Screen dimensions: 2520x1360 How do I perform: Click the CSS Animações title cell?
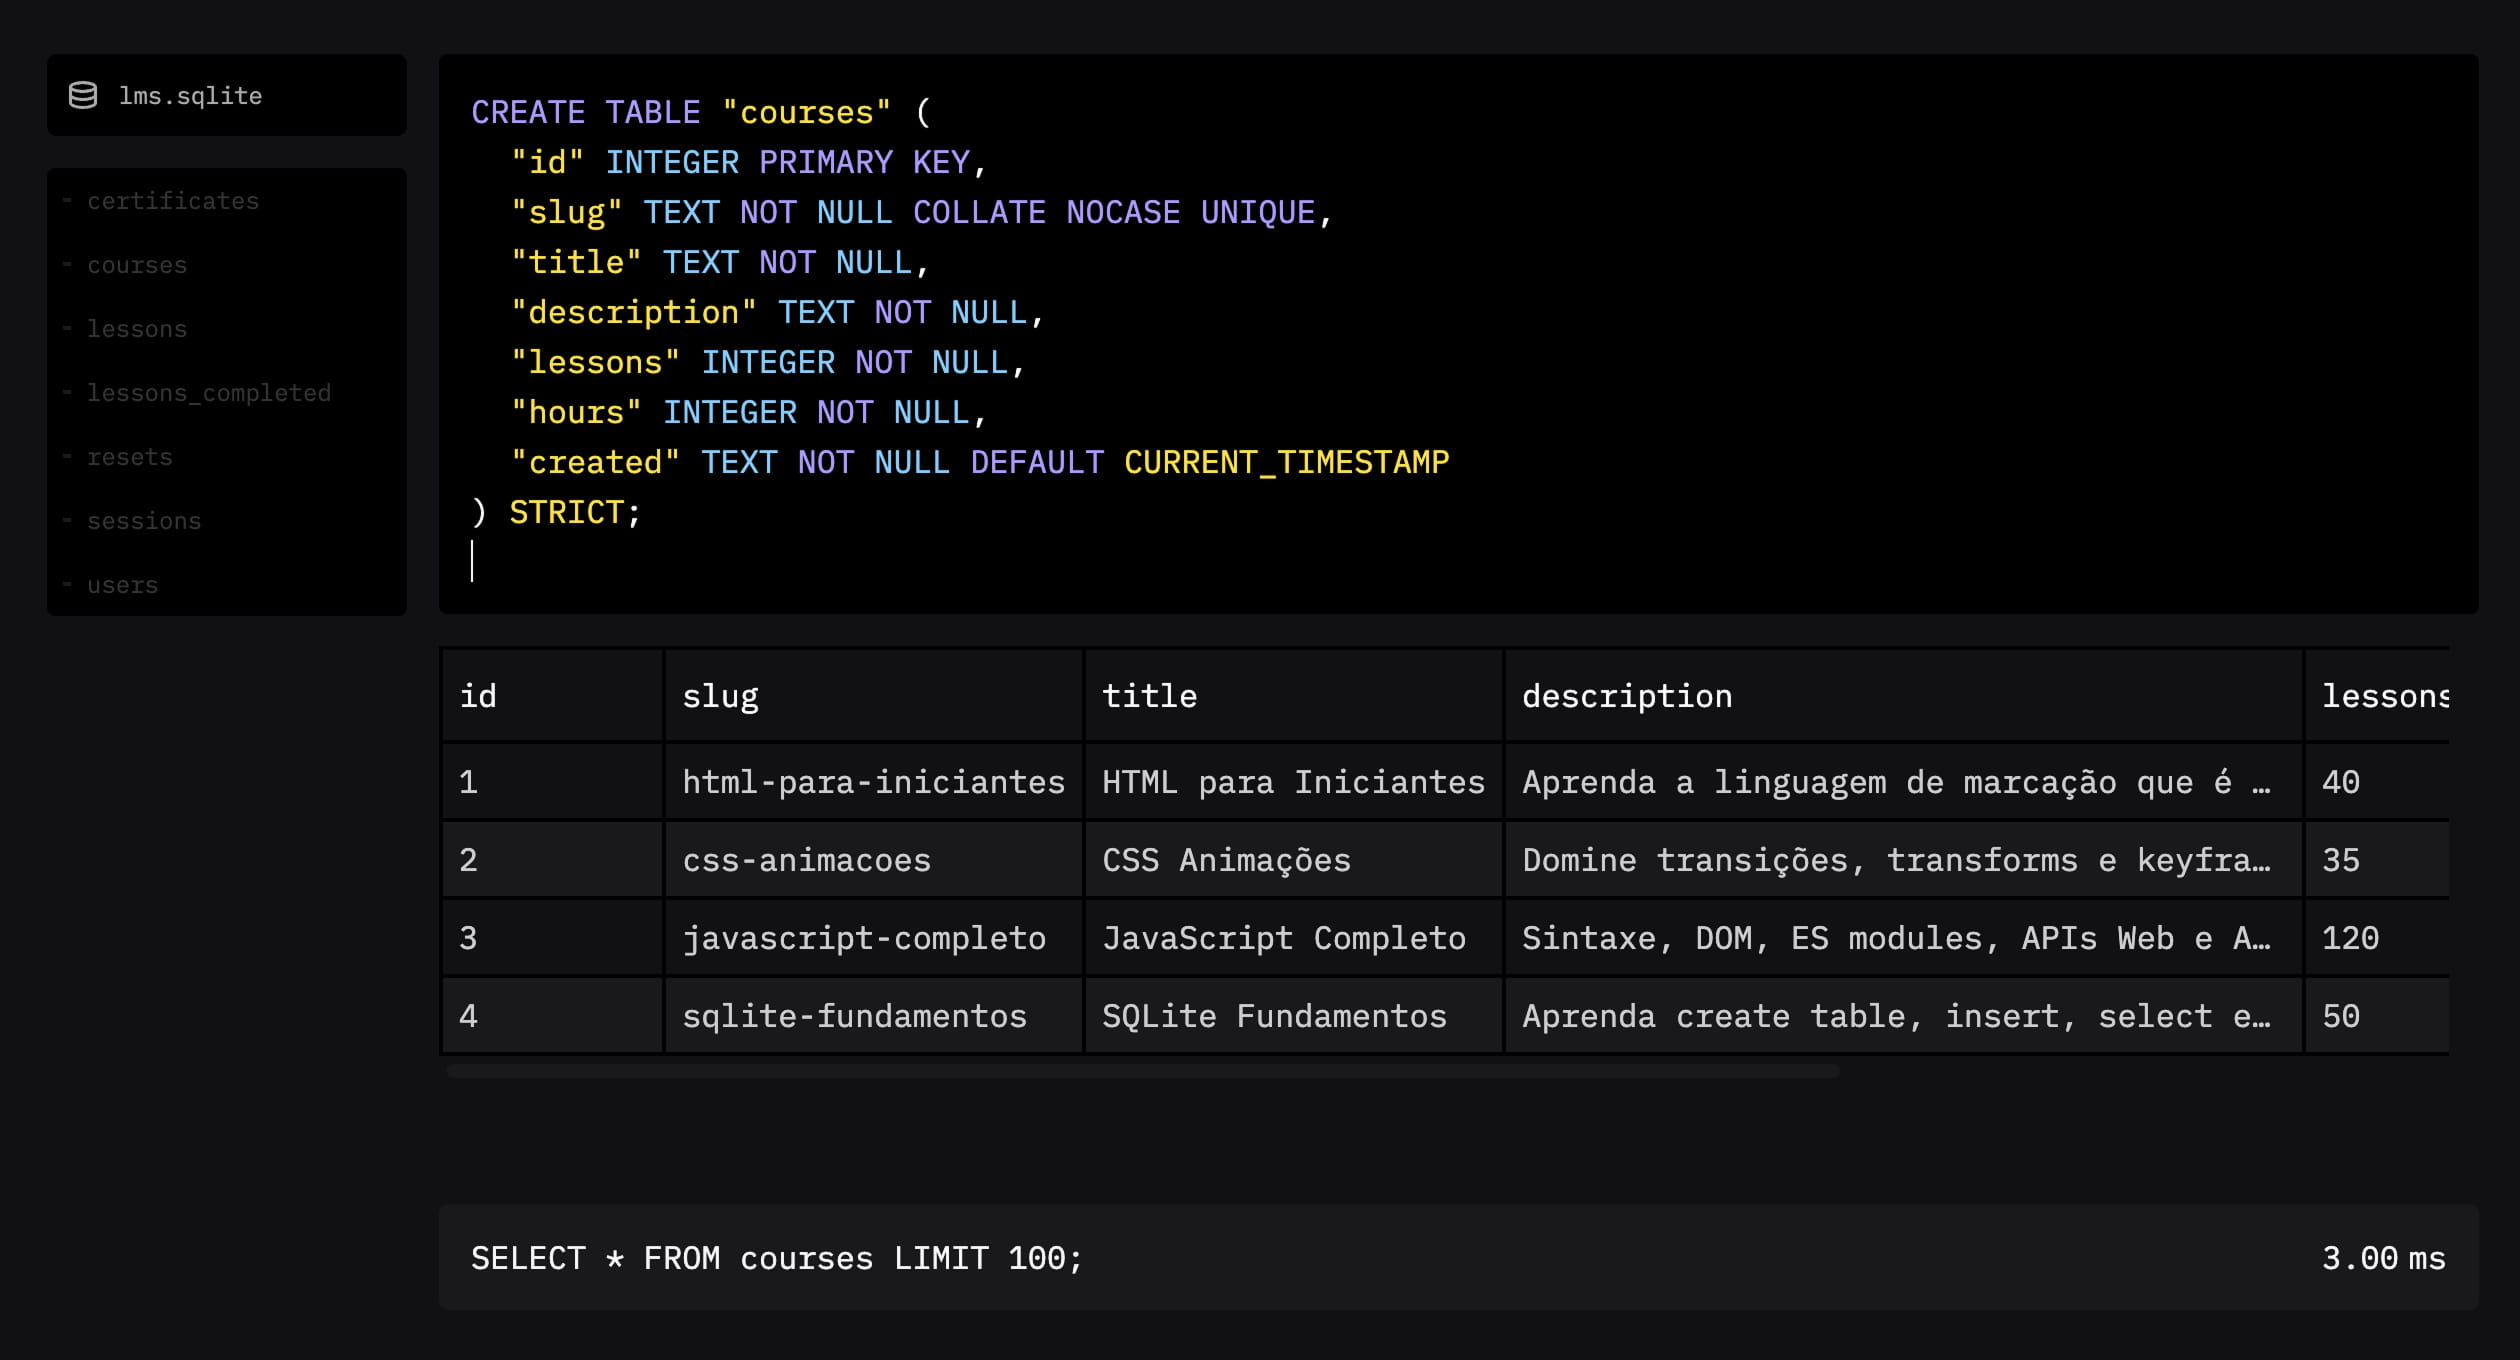tap(1294, 860)
